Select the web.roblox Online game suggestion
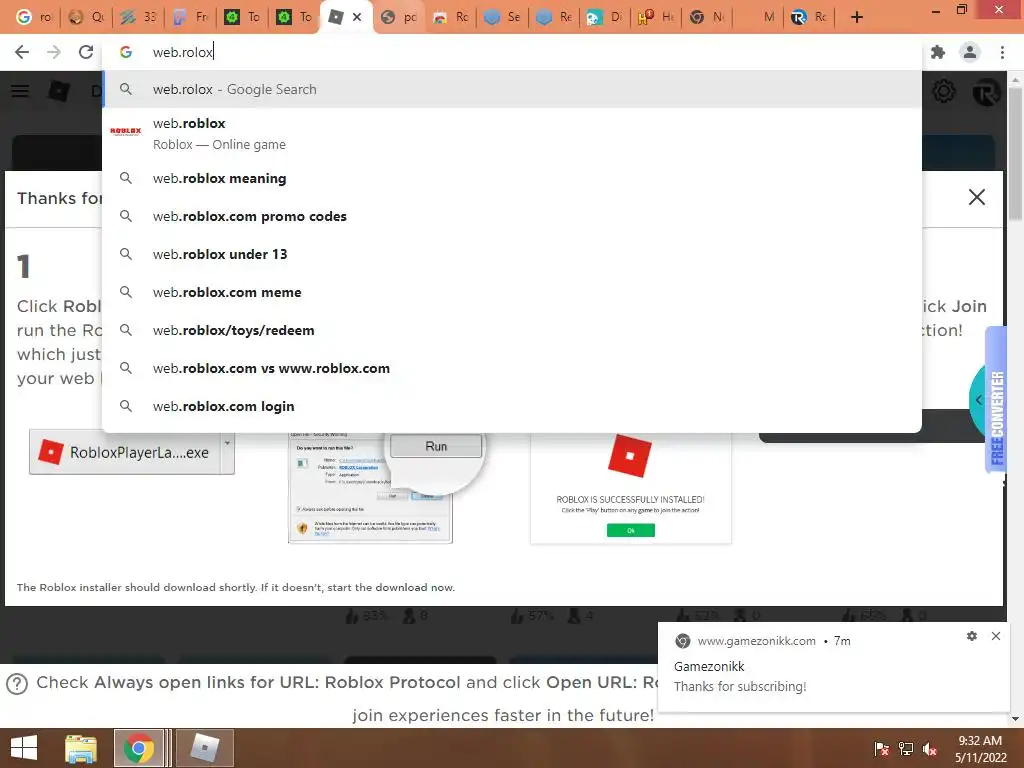Screen dimensions: 1024x768 tap(512, 134)
